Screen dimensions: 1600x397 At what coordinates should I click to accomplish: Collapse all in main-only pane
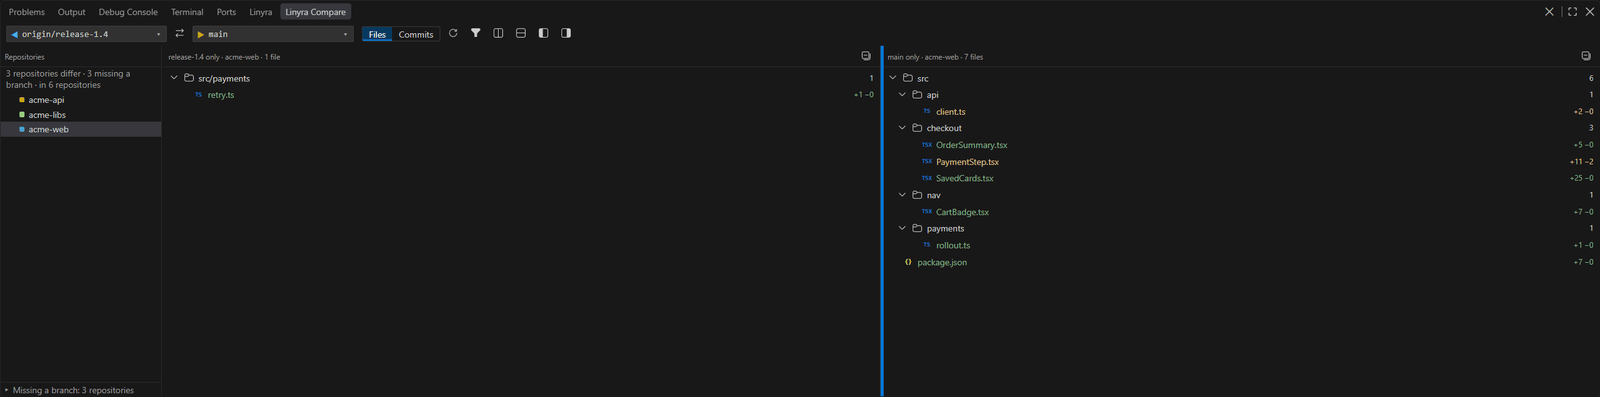[1586, 56]
